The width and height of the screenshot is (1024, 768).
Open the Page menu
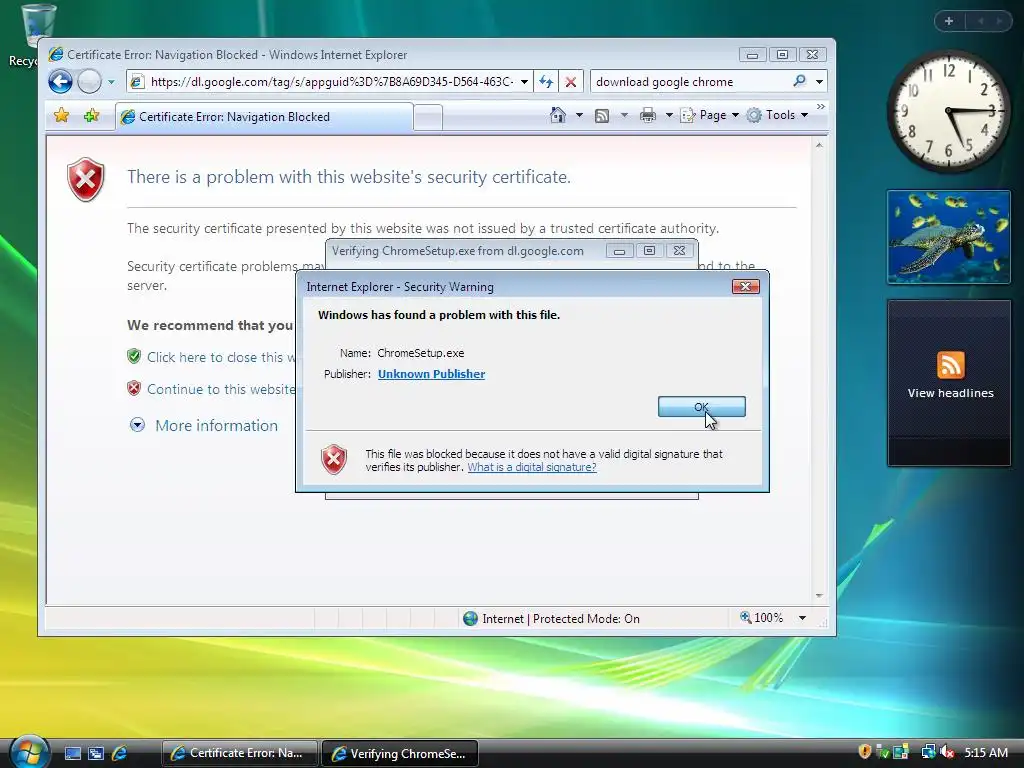[710, 115]
